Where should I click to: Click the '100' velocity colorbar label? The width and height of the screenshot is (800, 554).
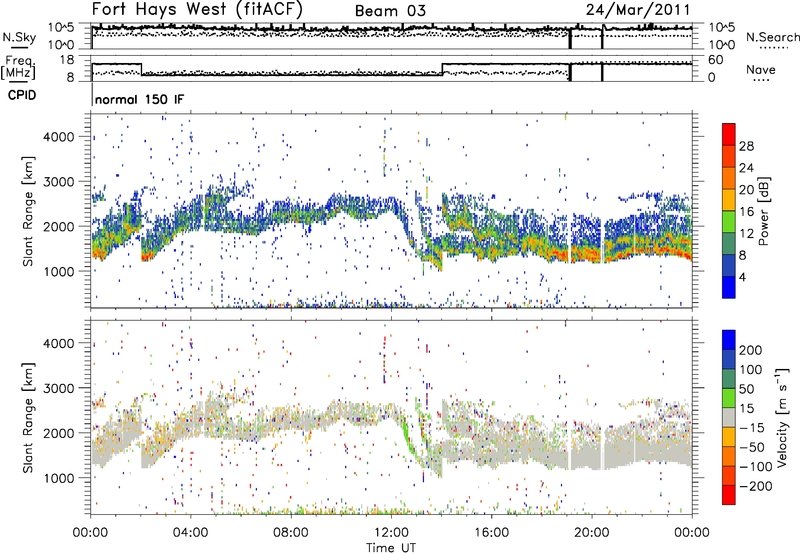(750, 370)
